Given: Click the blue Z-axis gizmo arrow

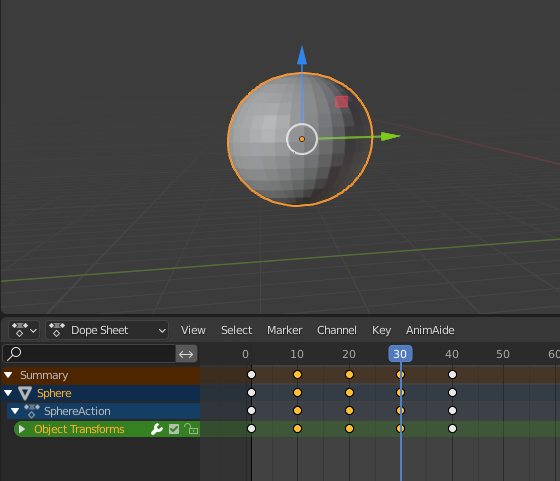Looking at the screenshot, I should pos(302,55).
